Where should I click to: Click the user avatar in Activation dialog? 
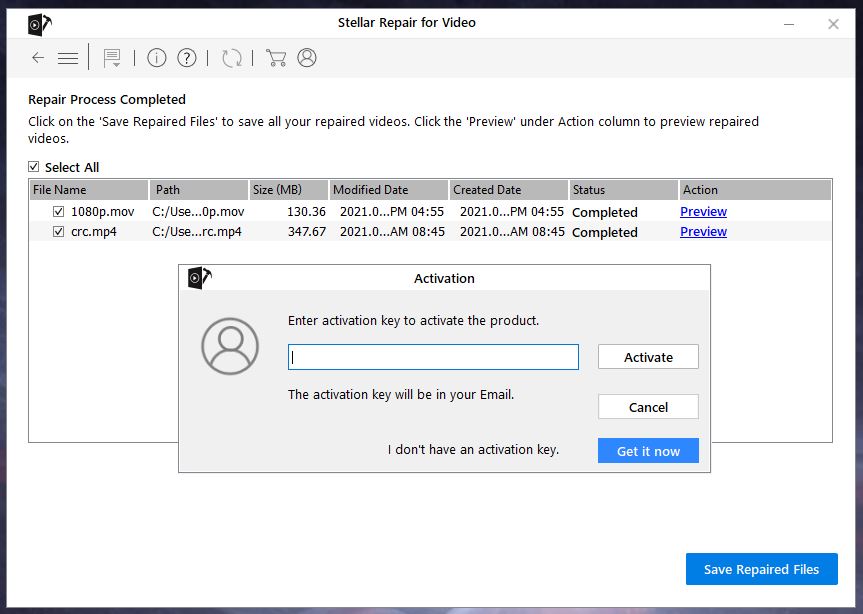pyautogui.click(x=230, y=346)
